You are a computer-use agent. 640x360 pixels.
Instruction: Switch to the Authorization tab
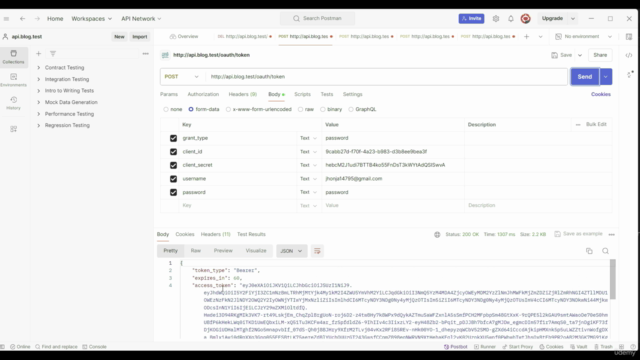[203, 94]
